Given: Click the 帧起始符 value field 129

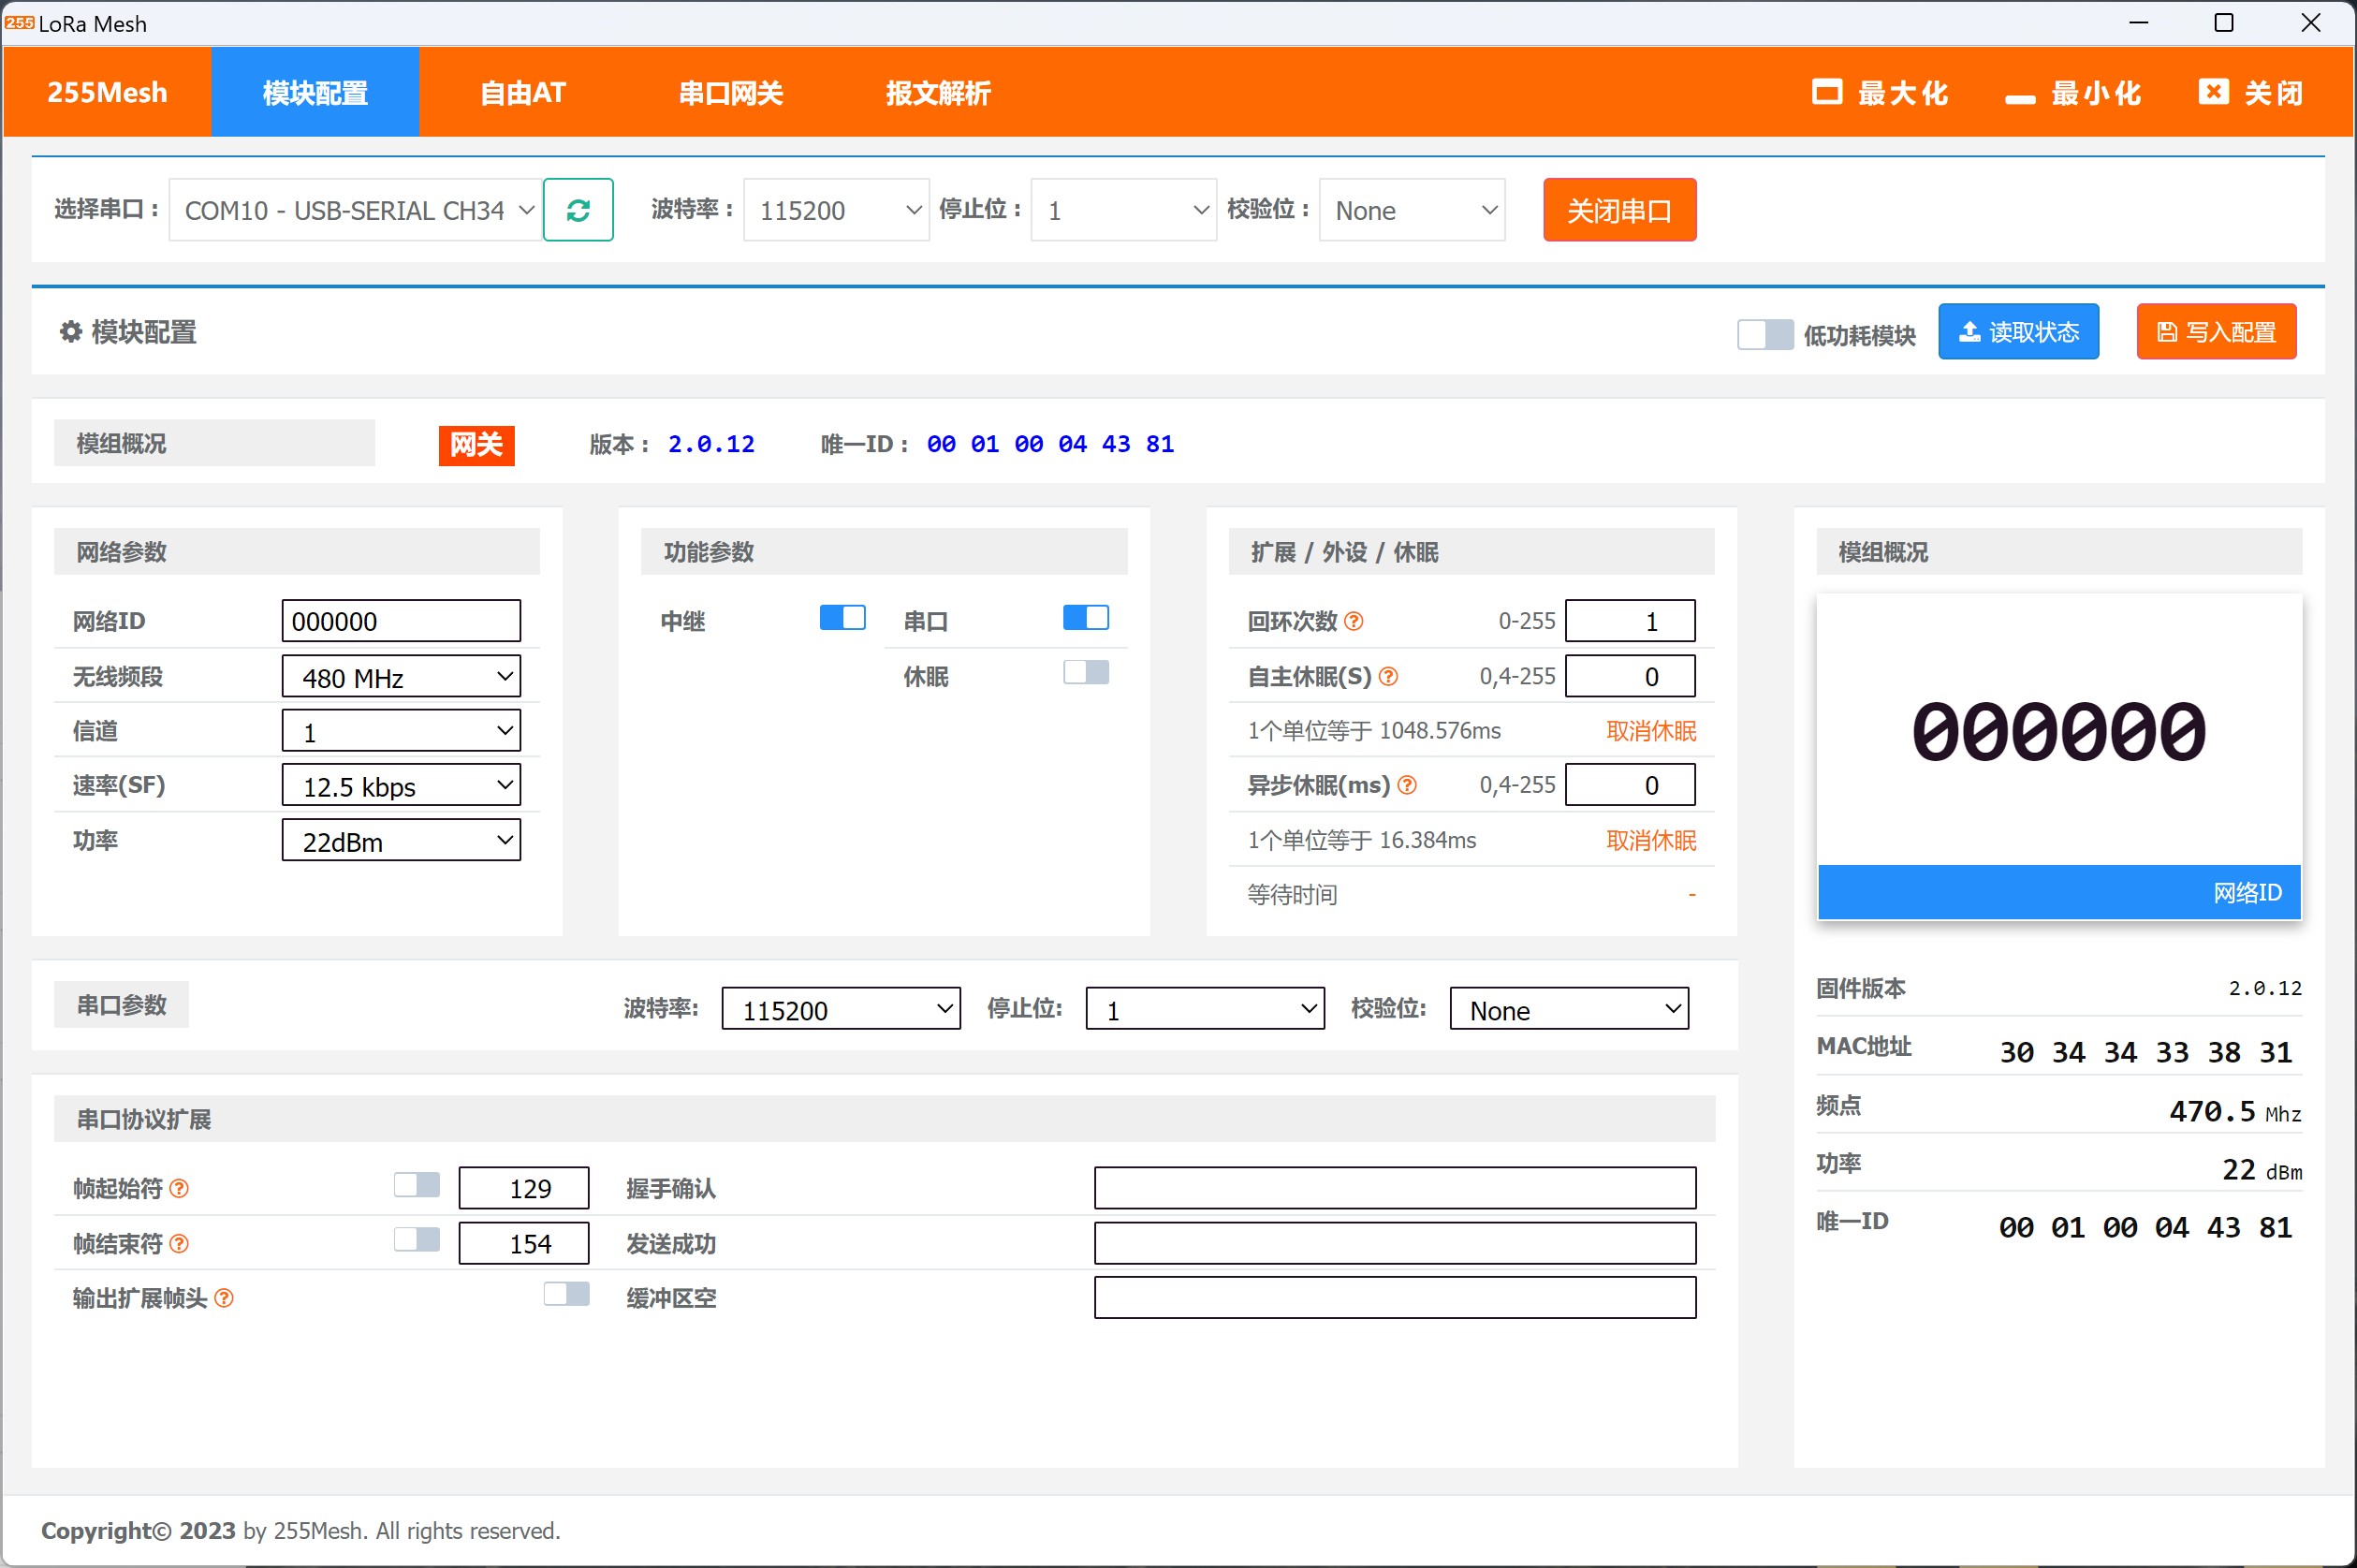Looking at the screenshot, I should [524, 1188].
